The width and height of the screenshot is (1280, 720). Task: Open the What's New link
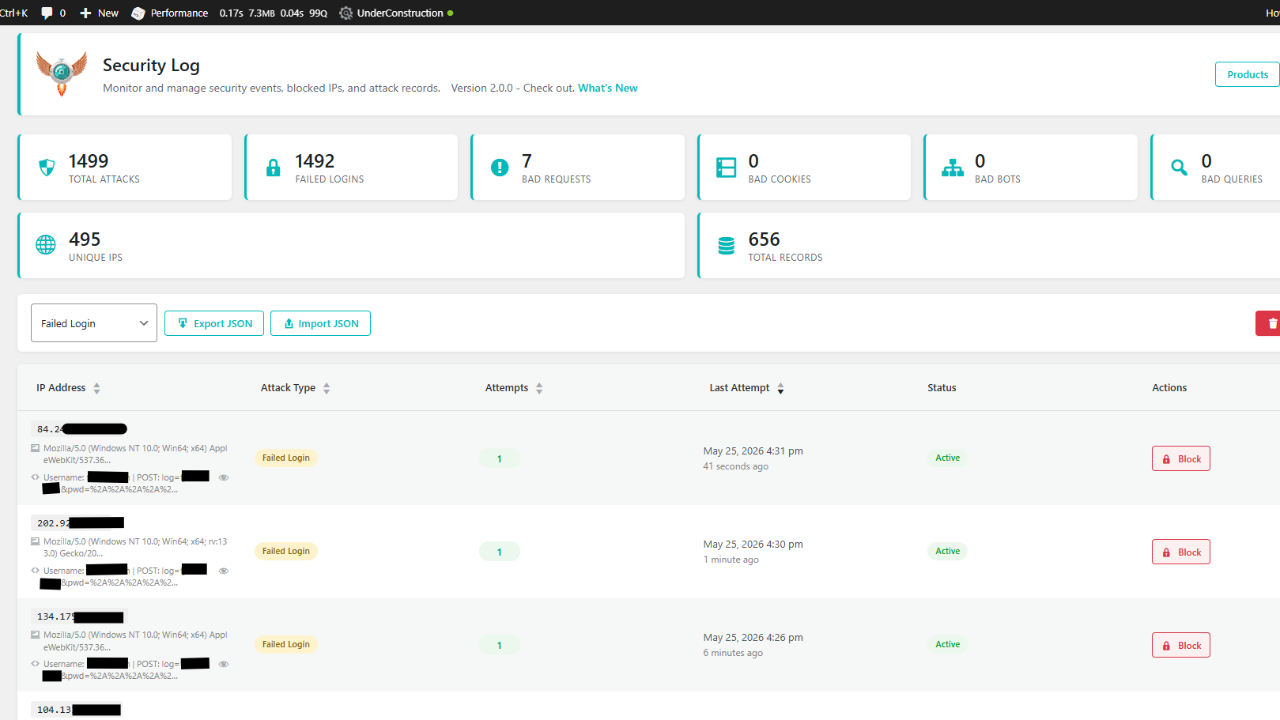pos(608,88)
